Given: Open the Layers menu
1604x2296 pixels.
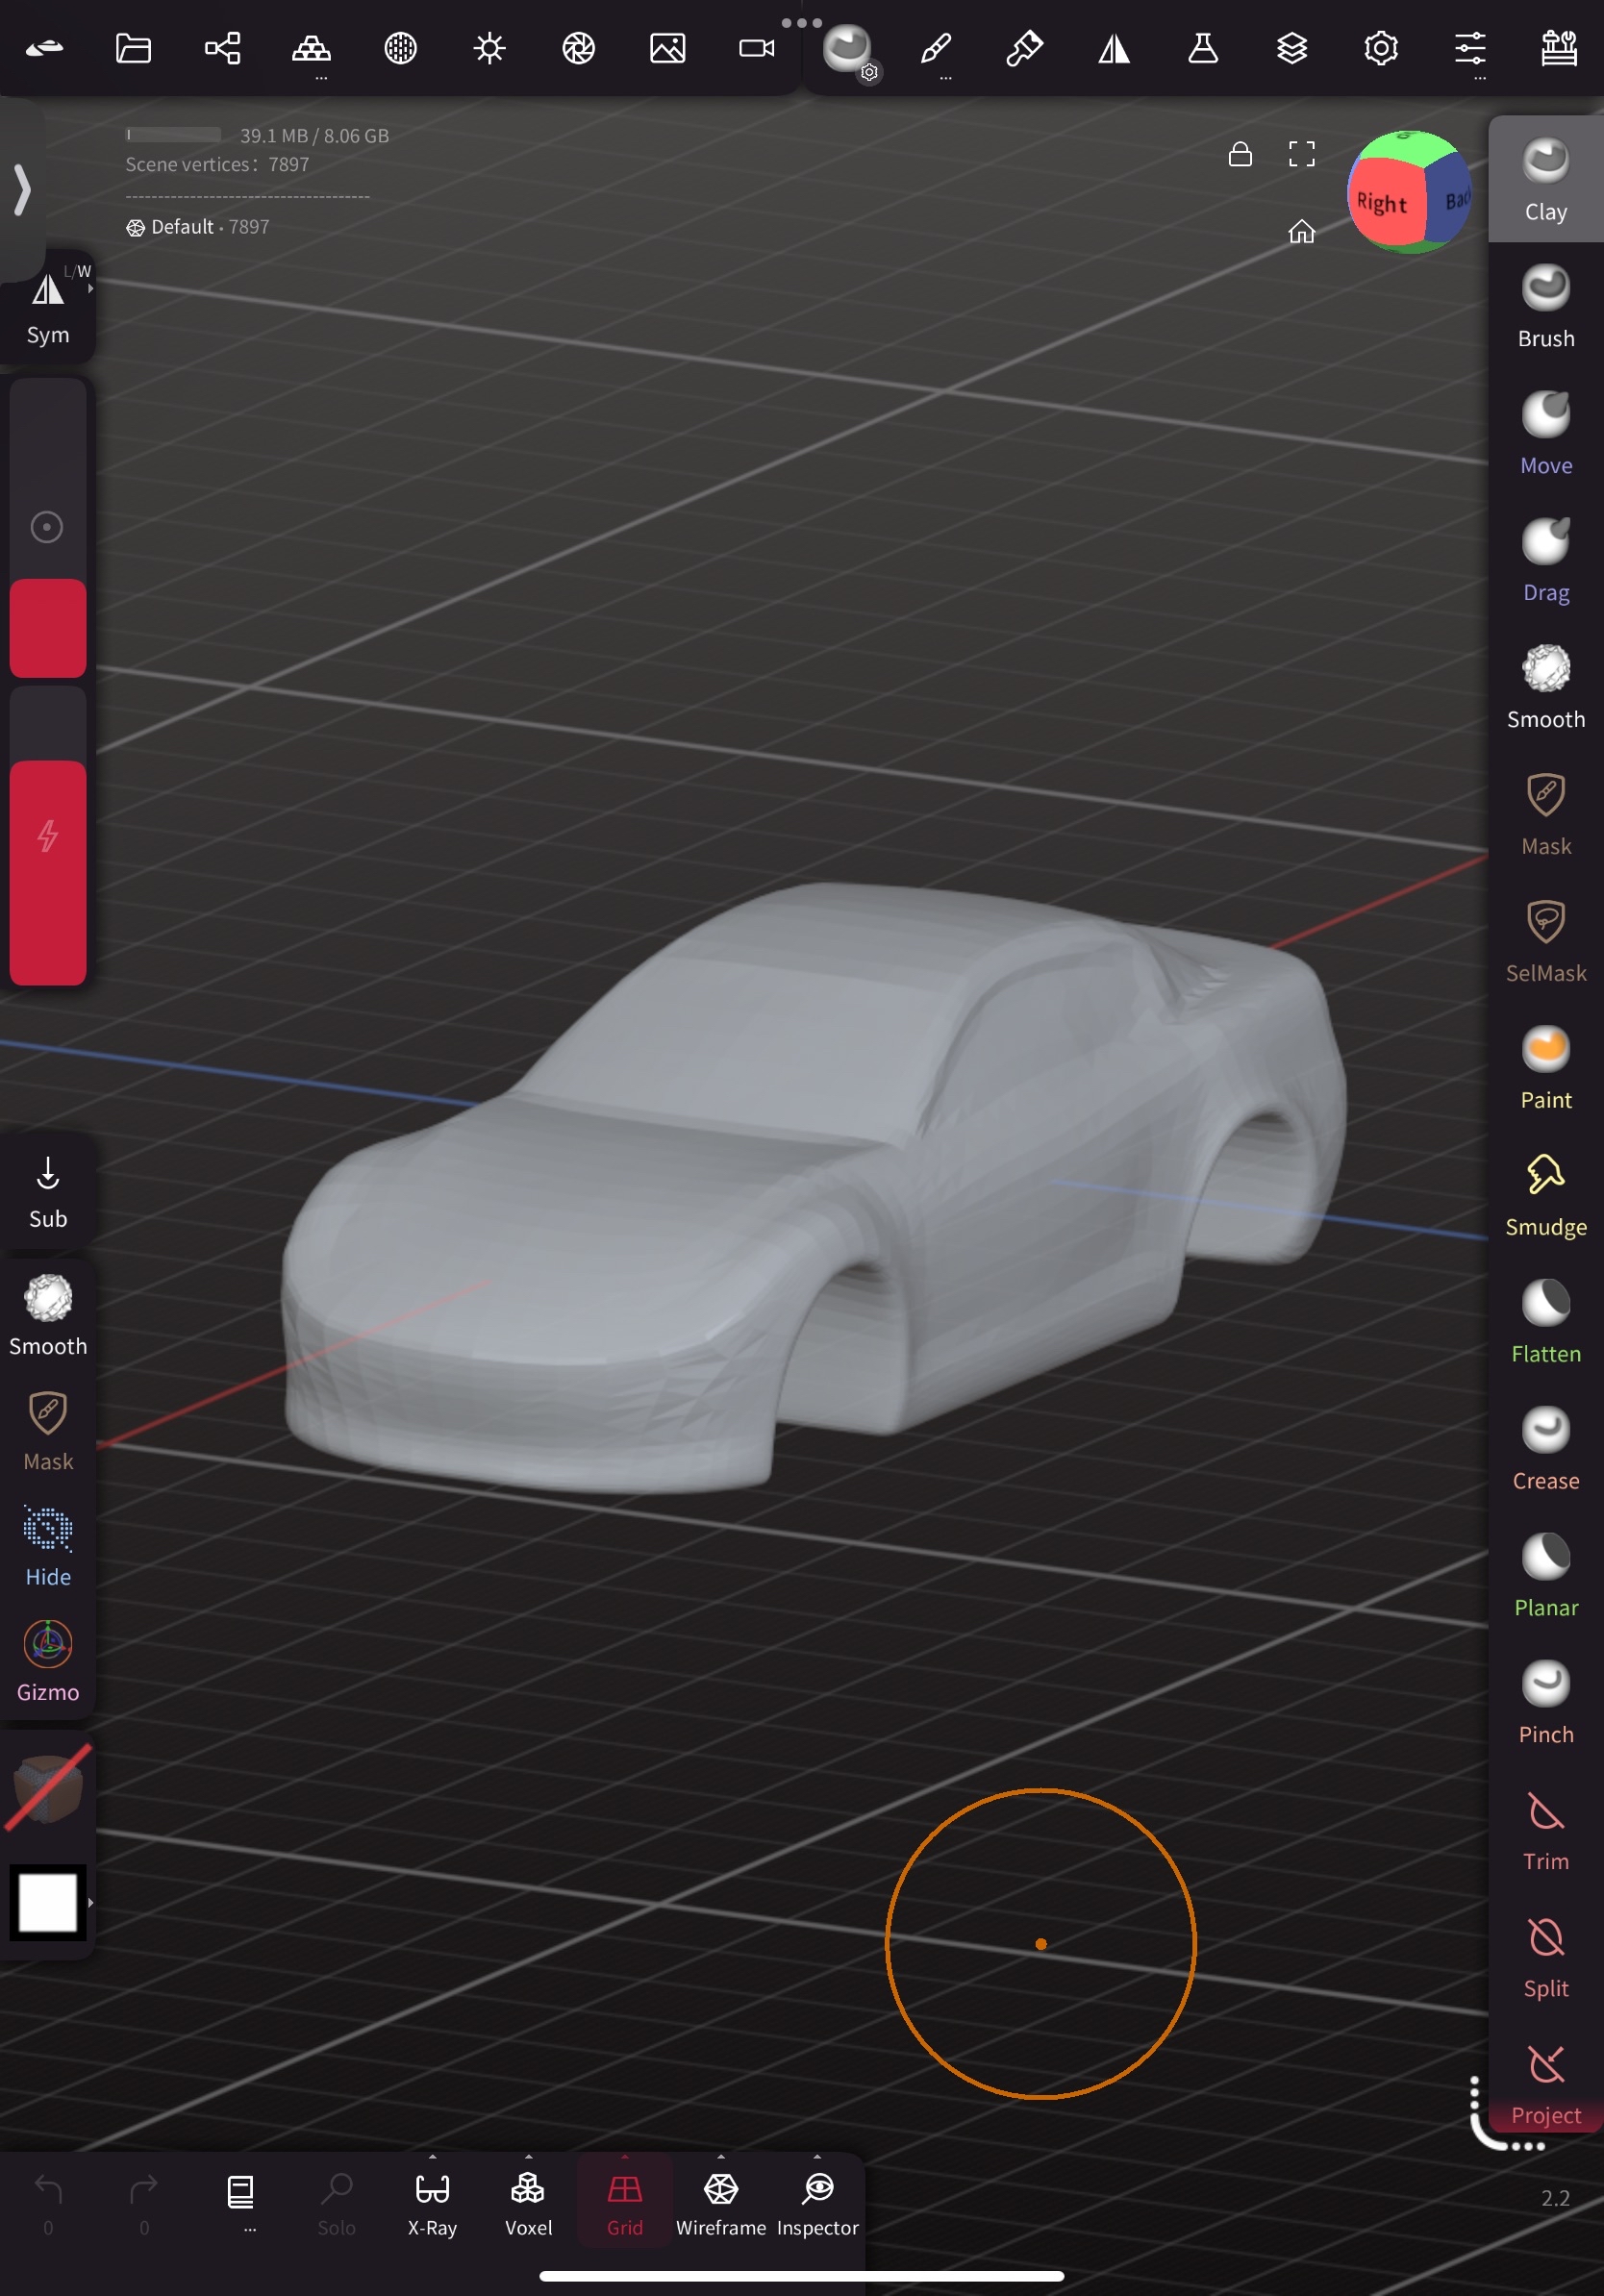Looking at the screenshot, I should (1292, 48).
